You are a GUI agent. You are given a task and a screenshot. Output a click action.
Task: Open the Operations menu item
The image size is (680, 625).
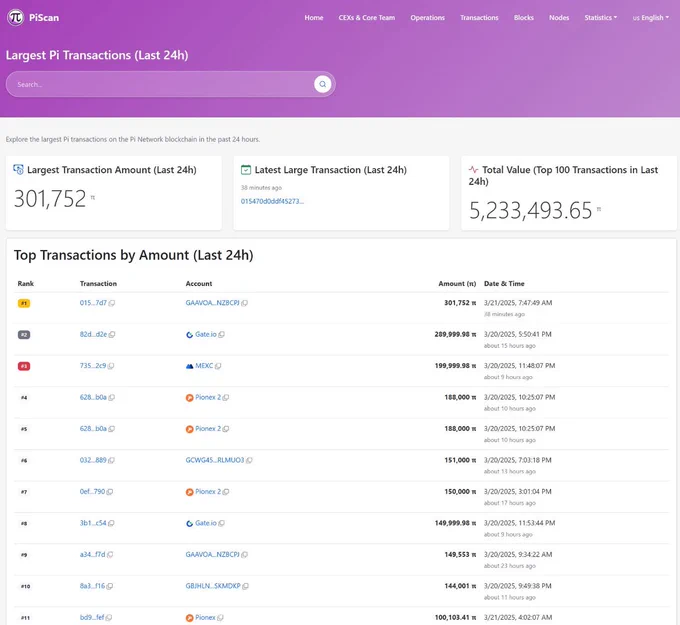(428, 18)
